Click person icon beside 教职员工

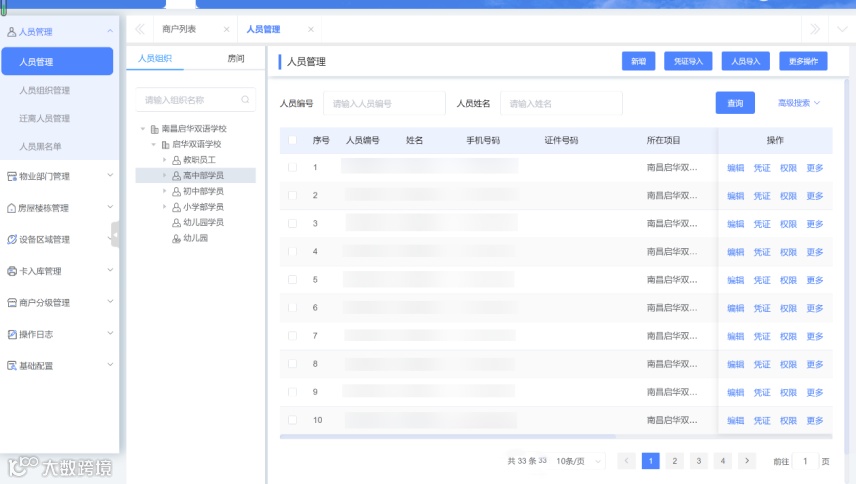pyautogui.click(x=176, y=160)
